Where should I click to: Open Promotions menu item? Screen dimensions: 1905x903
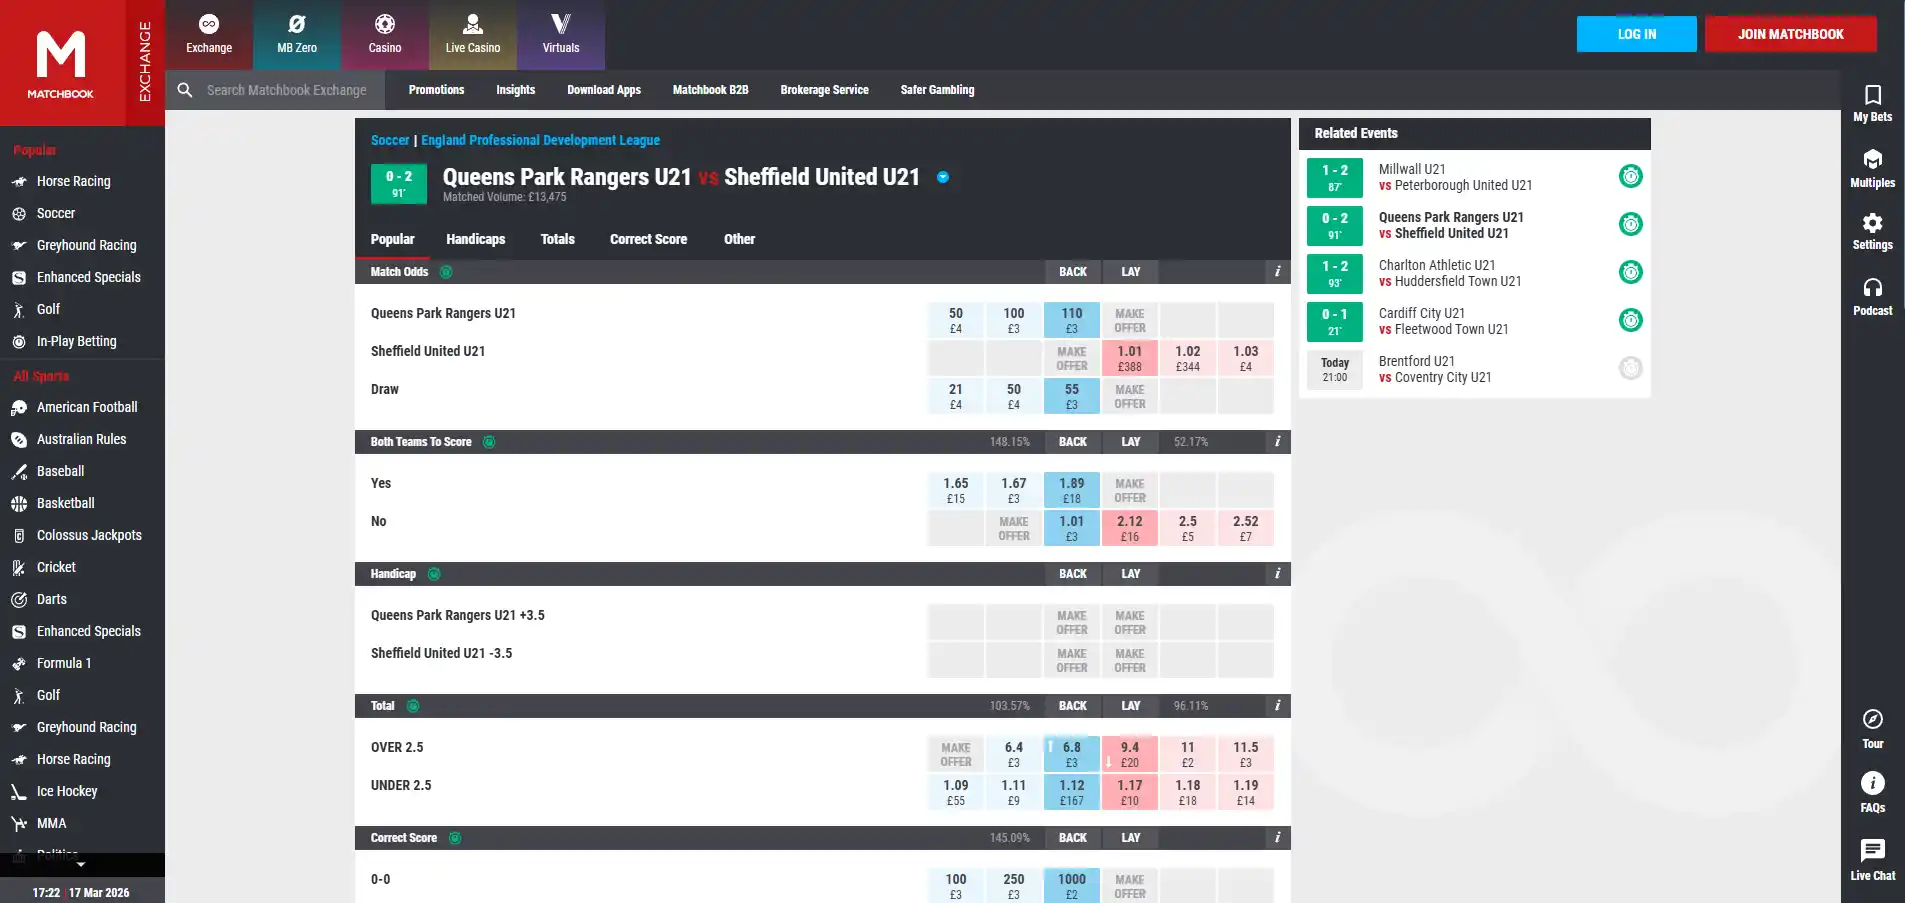tap(437, 90)
